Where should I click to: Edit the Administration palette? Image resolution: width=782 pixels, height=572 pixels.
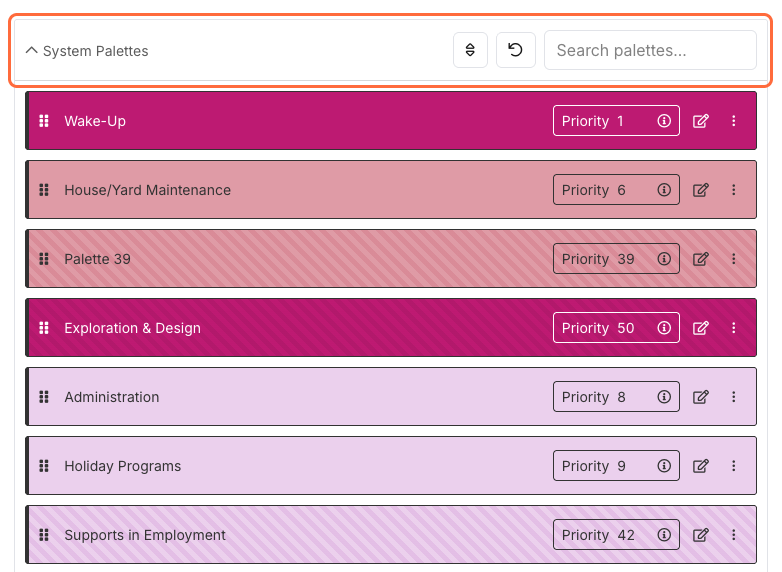(x=701, y=397)
